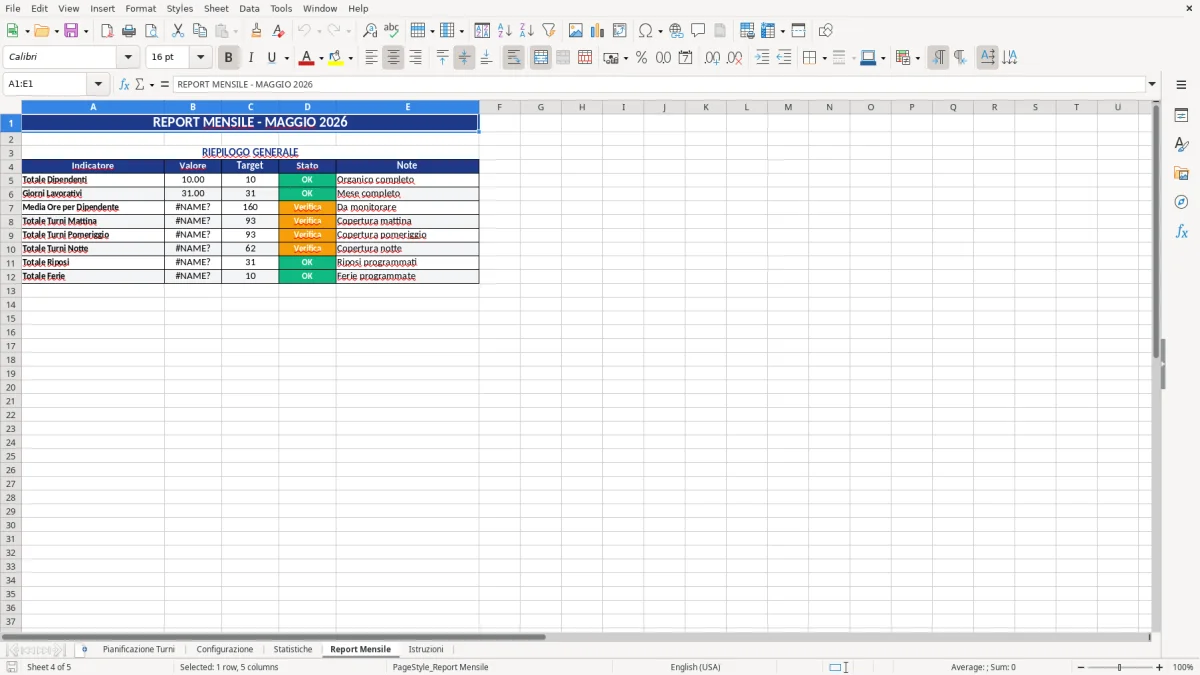This screenshot has width=1200, height=675.
Task: Toggle Wrap Text
Action: point(513,58)
